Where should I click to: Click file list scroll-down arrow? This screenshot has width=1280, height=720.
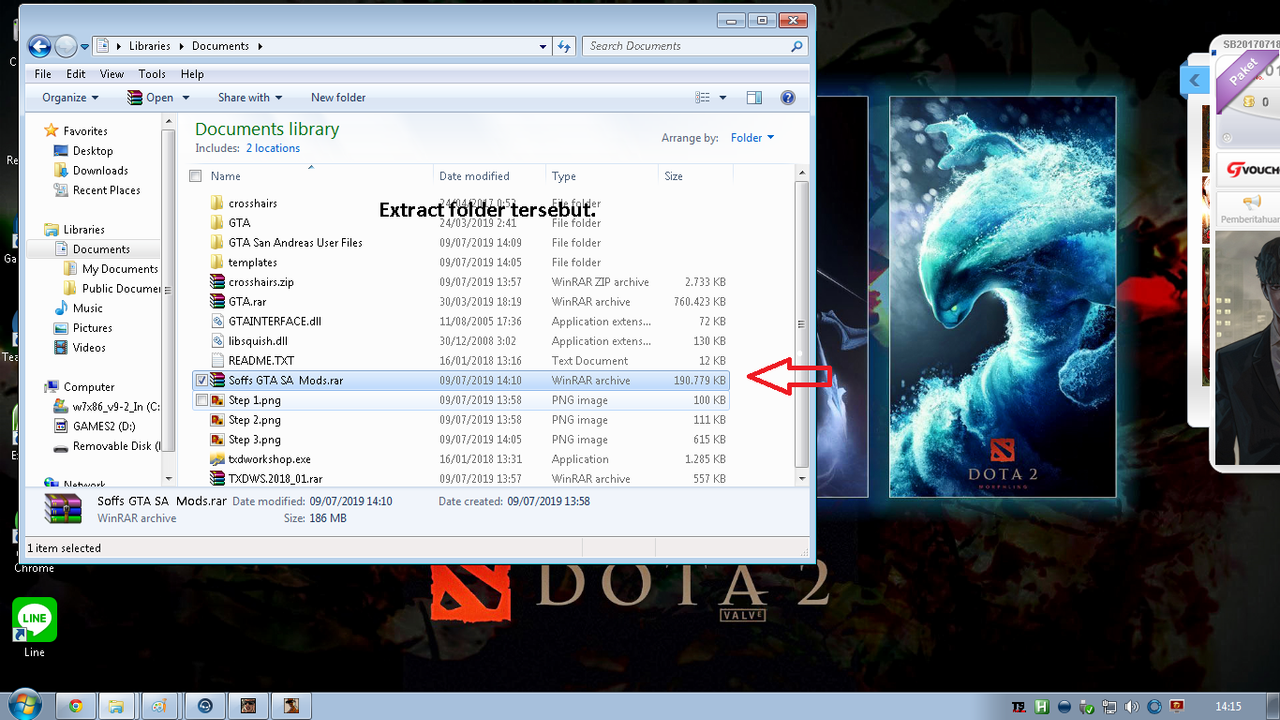point(801,479)
